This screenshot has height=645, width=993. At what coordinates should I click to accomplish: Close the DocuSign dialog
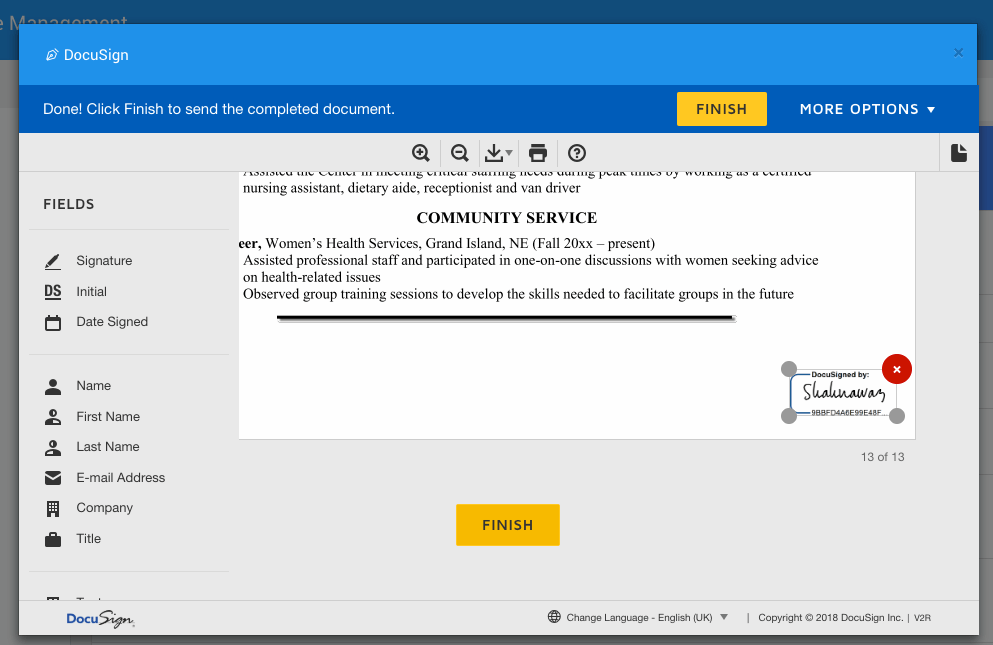click(958, 53)
